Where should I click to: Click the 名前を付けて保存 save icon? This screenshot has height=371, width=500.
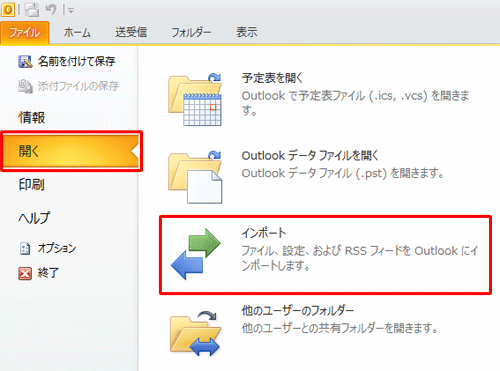tap(25, 62)
